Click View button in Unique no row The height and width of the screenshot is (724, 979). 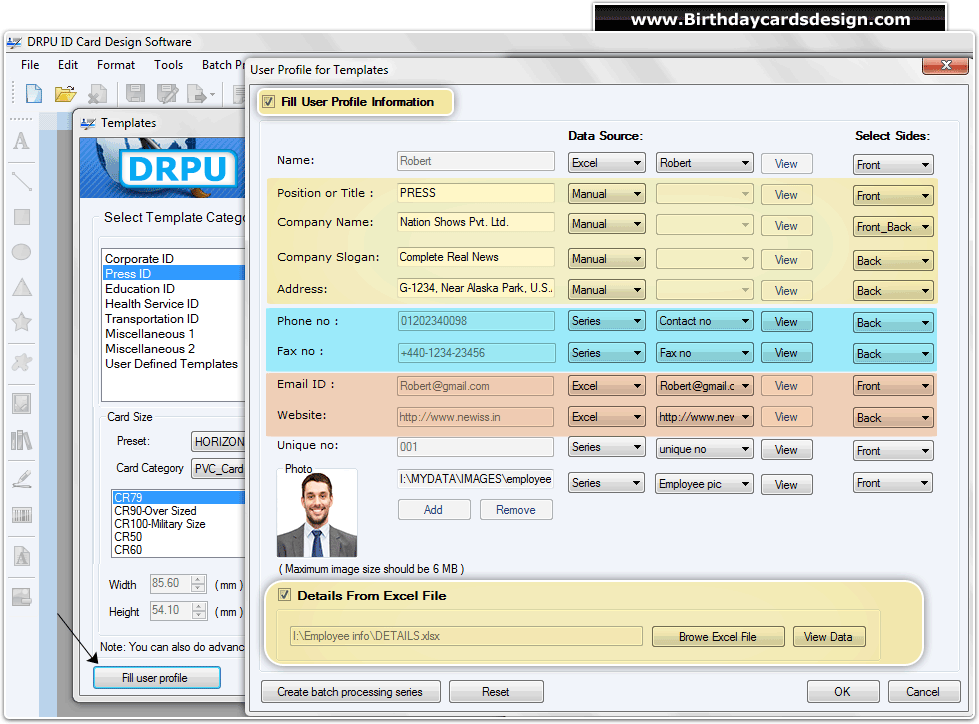[x=787, y=449]
